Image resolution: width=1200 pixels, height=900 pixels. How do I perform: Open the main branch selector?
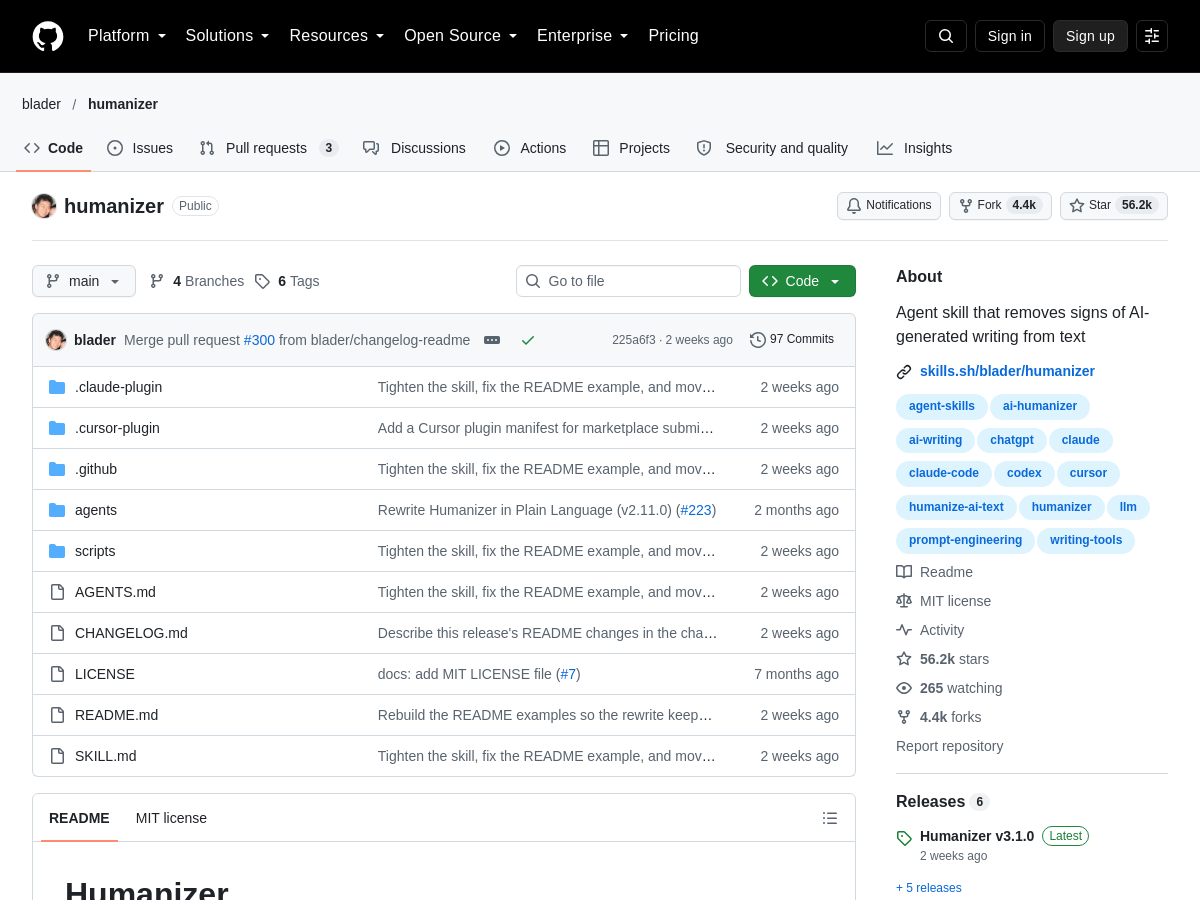point(84,281)
